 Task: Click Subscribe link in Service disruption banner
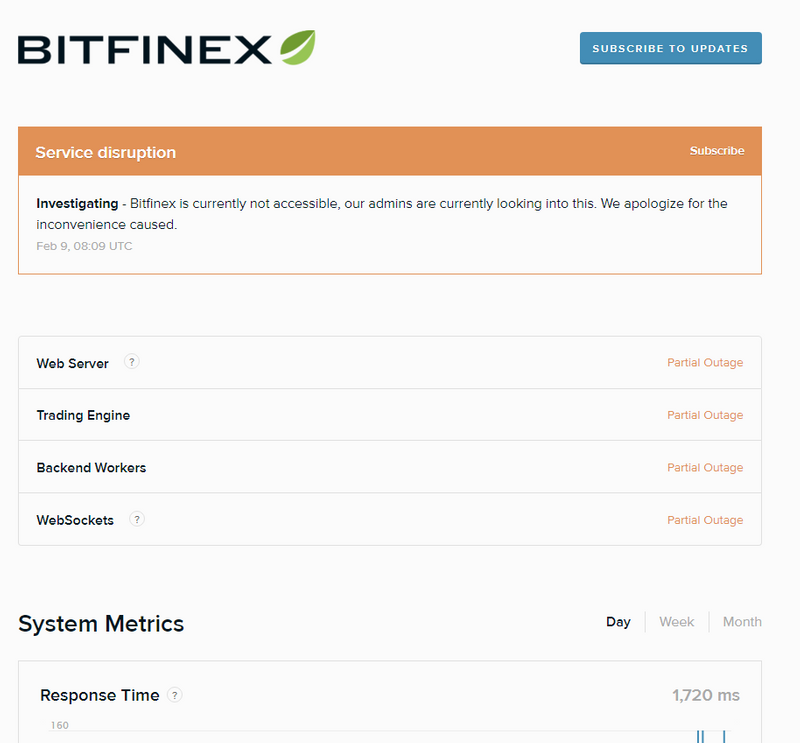717,151
